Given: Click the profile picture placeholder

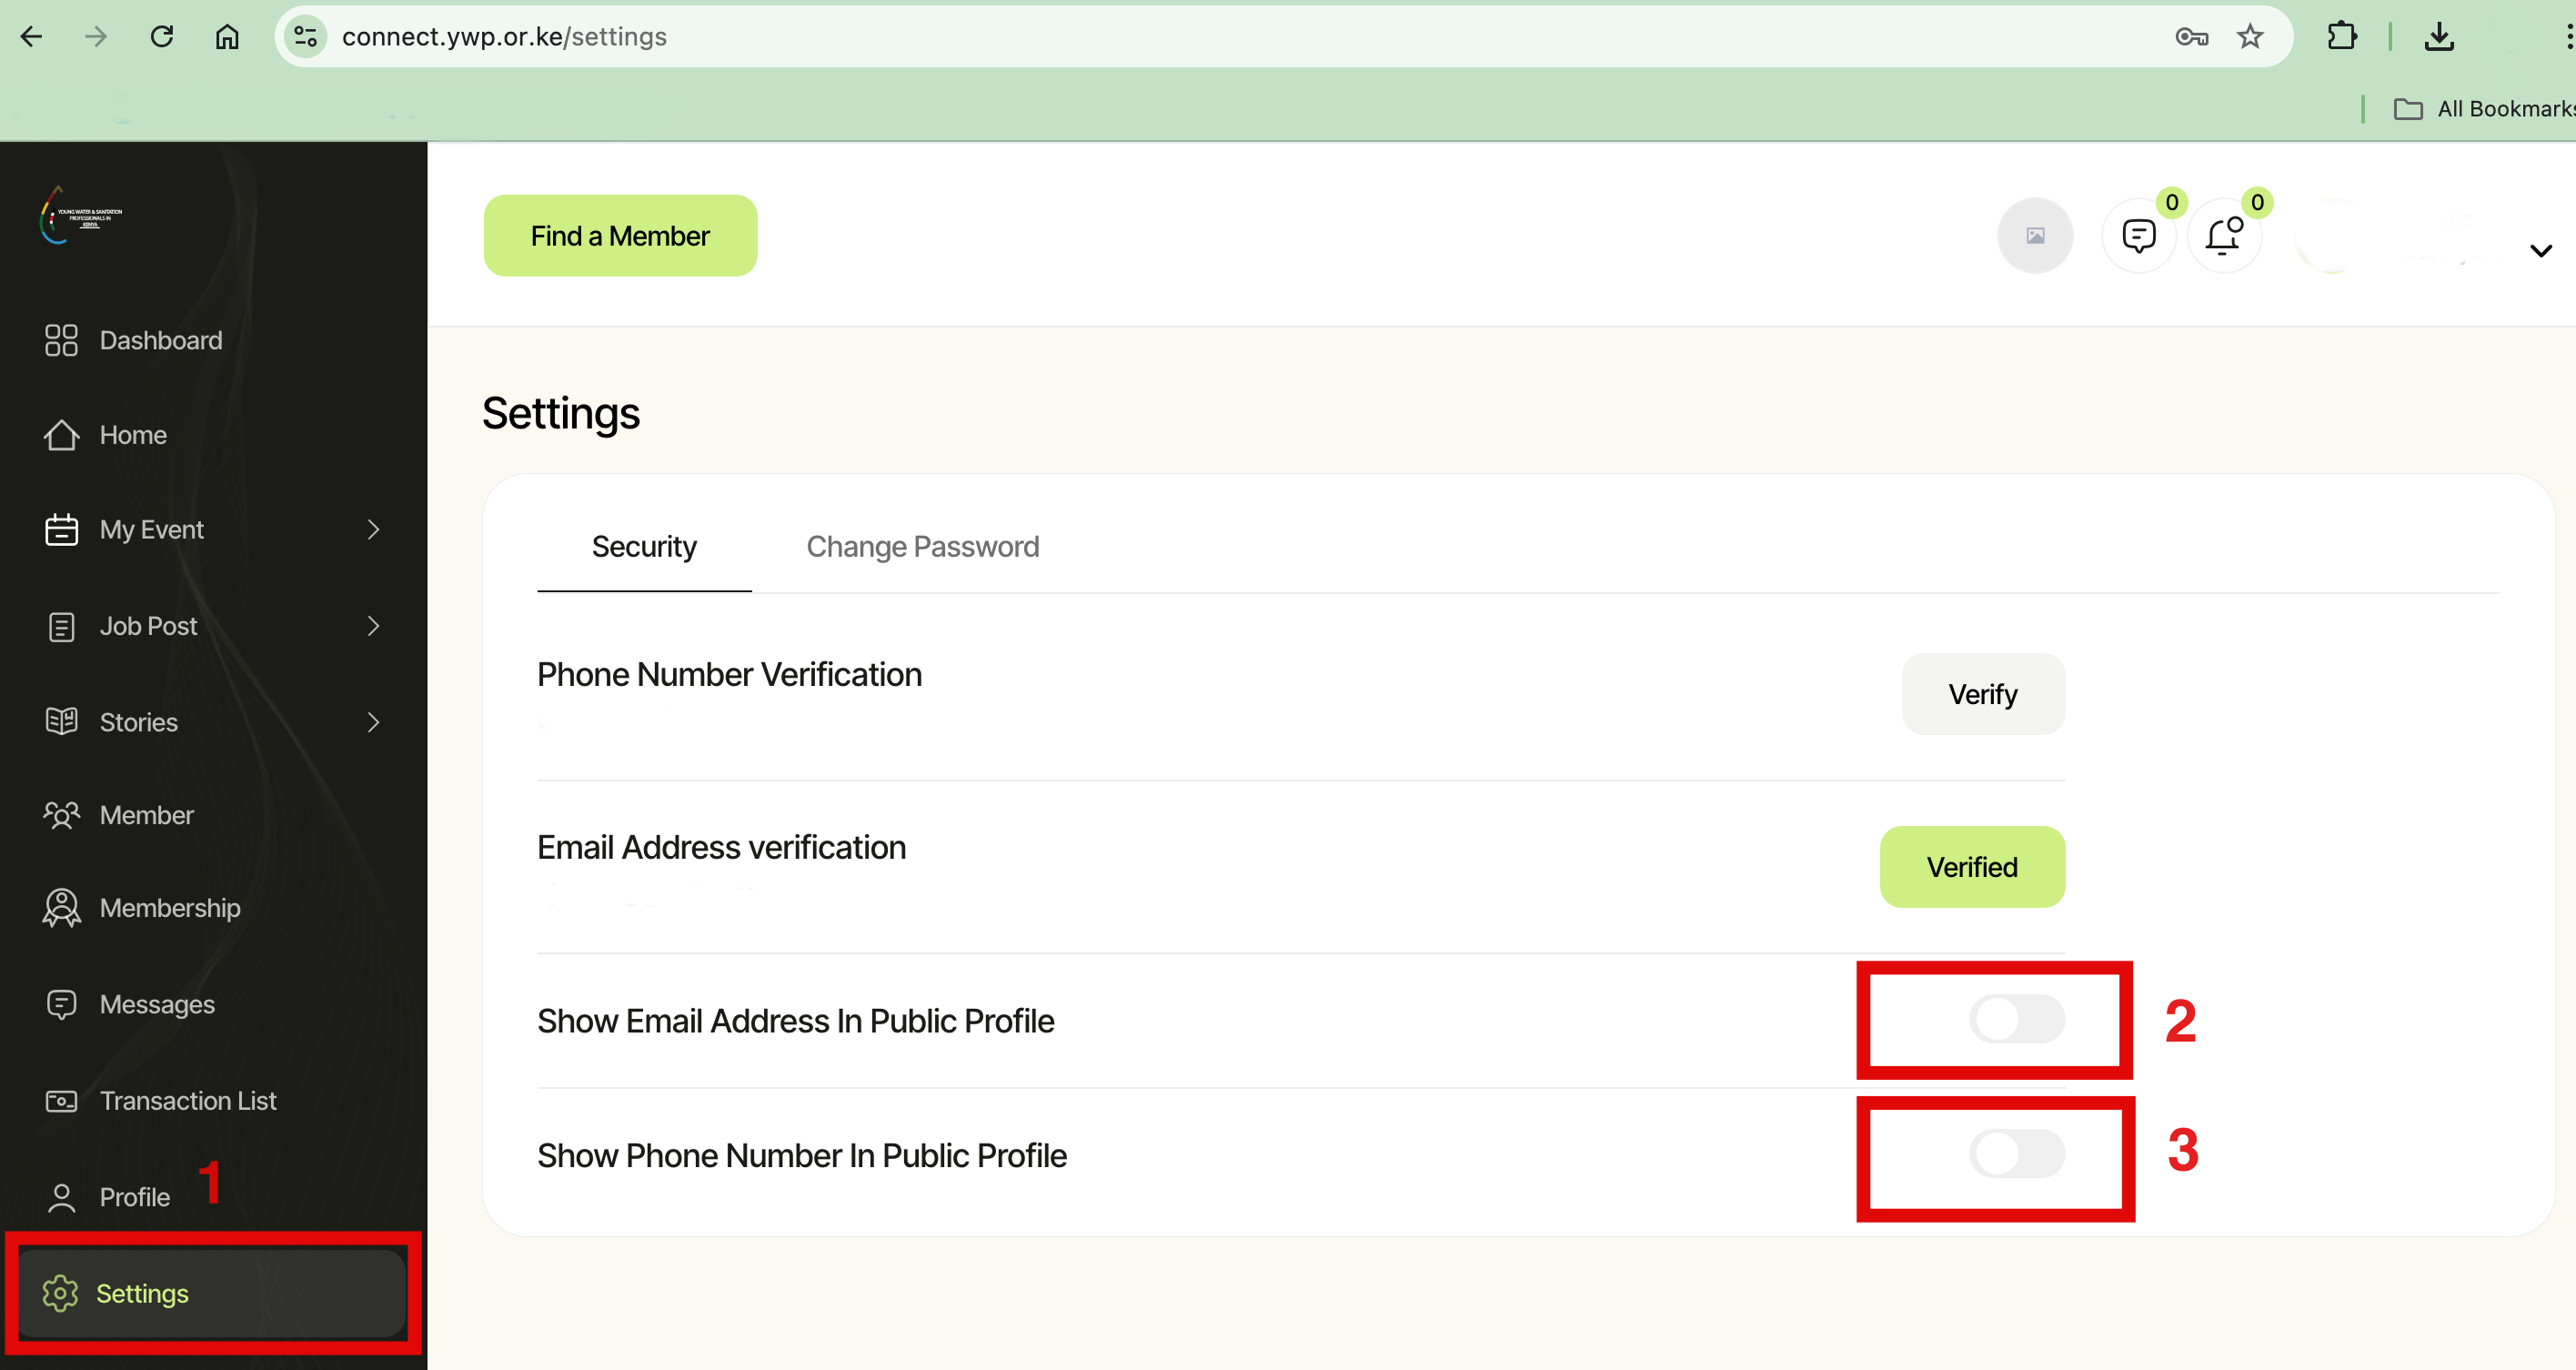Looking at the screenshot, I should (x=2035, y=236).
